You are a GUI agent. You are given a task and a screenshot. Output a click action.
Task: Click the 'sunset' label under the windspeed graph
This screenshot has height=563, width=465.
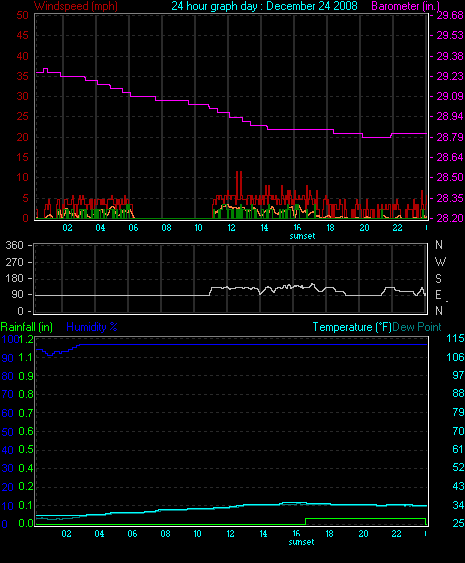302,236
